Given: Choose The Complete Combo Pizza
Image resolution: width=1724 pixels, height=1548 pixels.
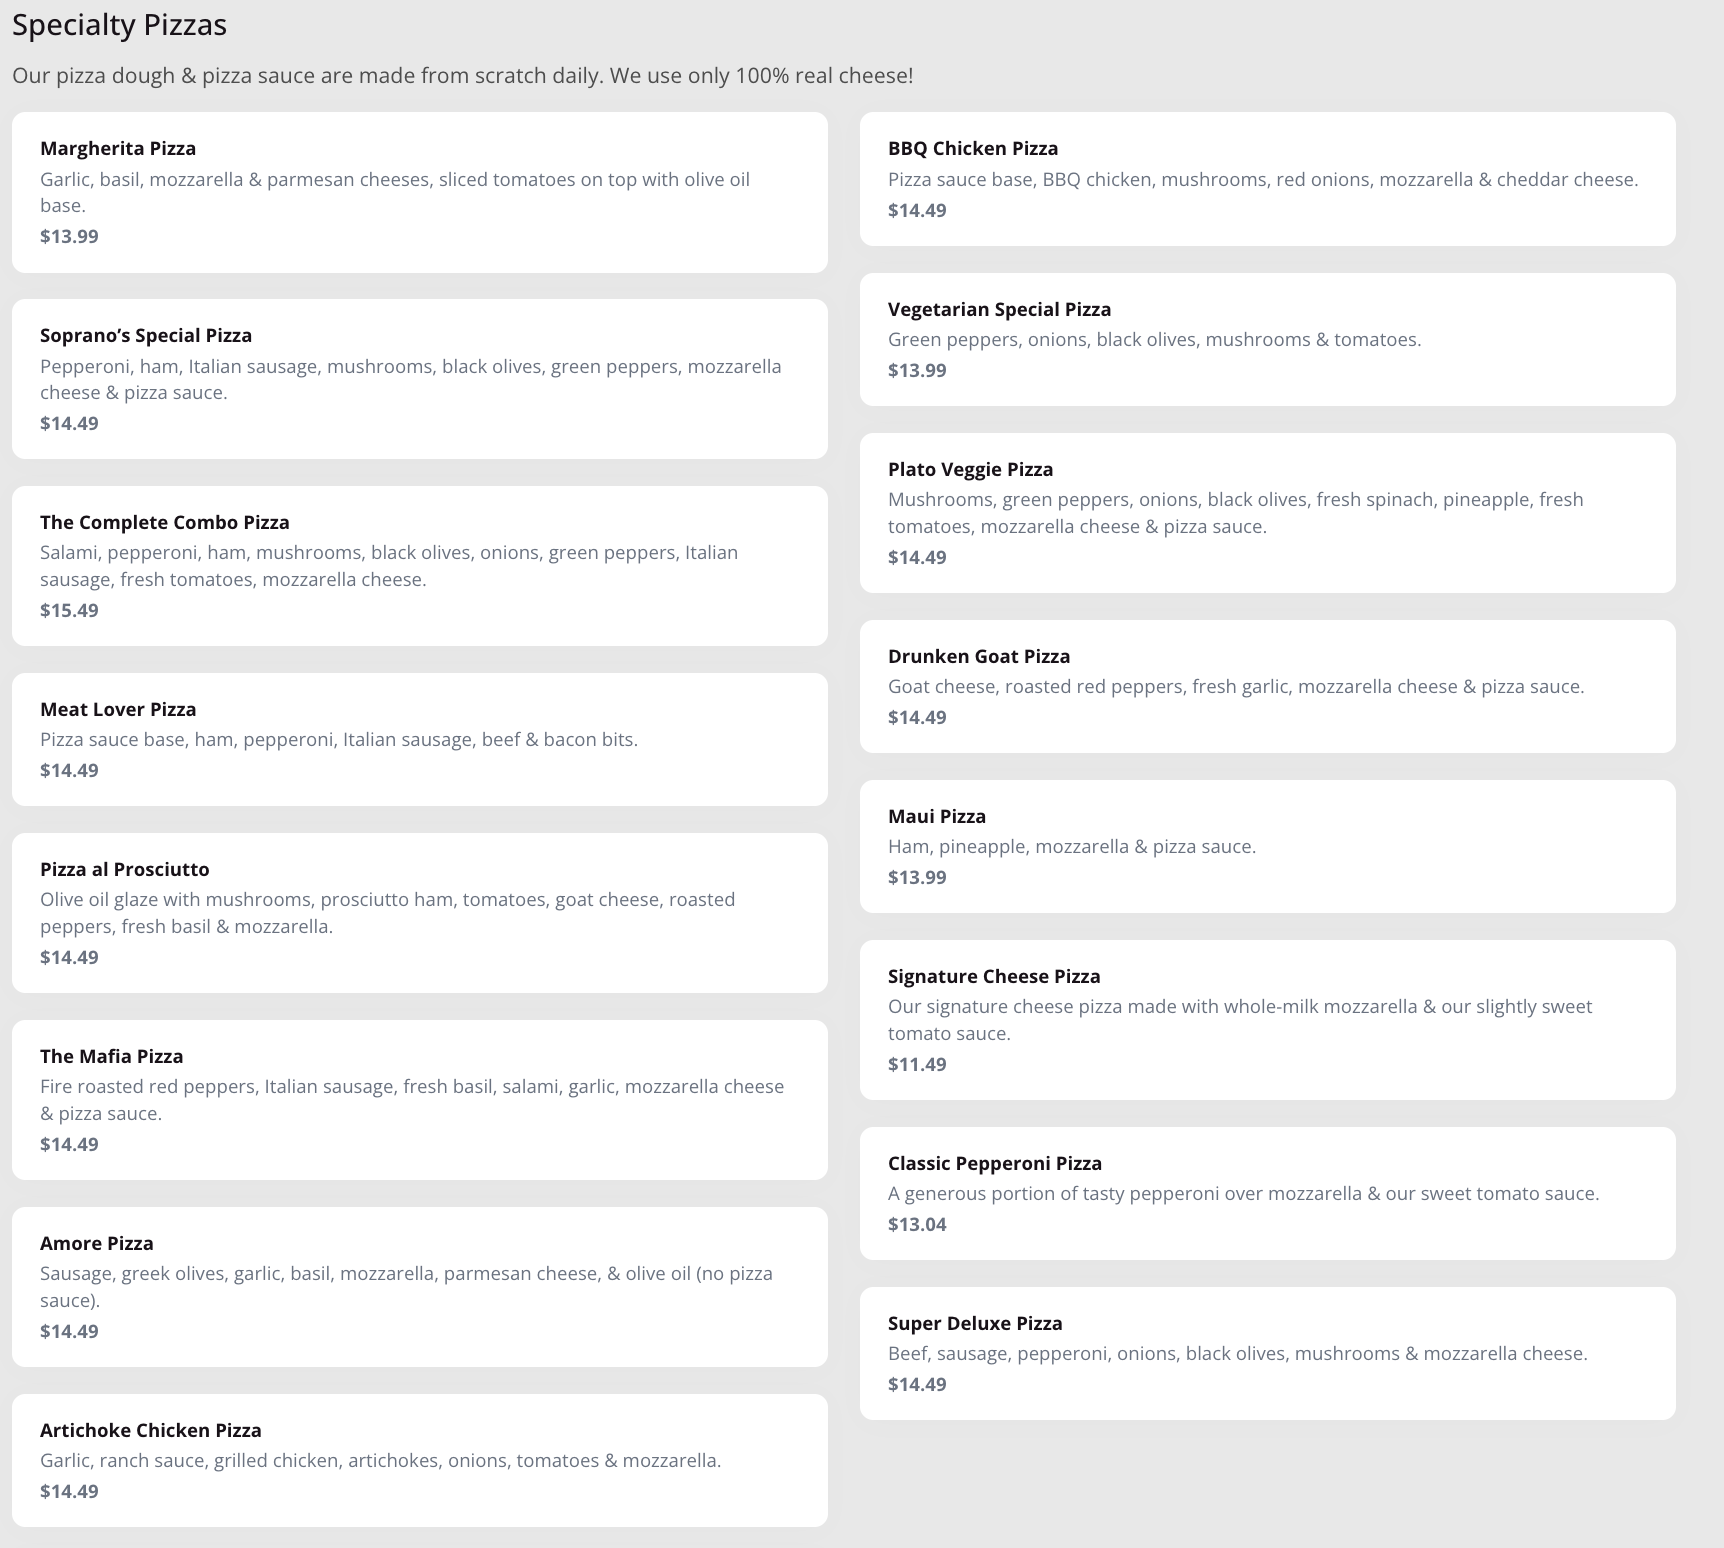Looking at the screenshot, I should (419, 566).
